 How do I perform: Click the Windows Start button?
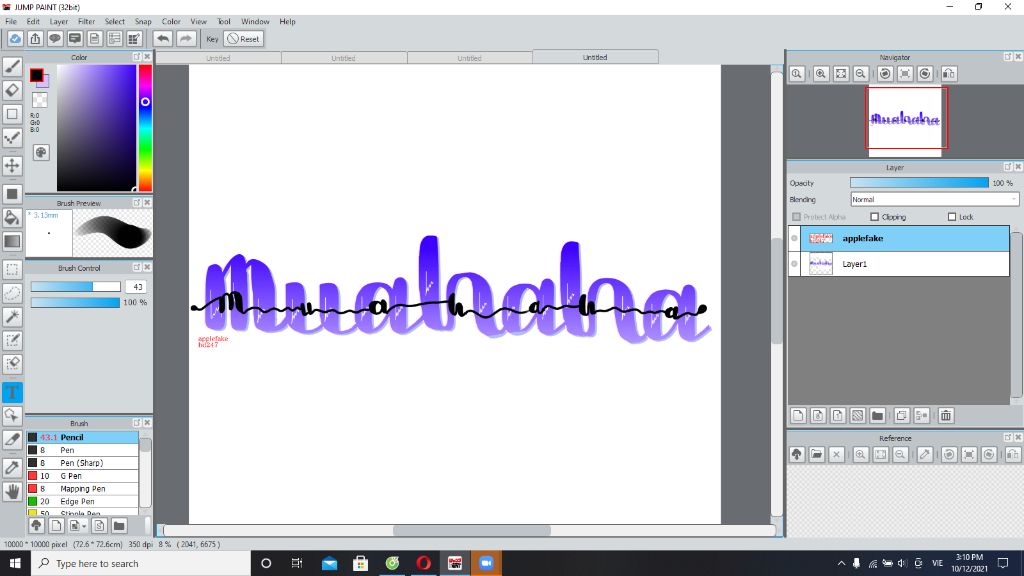15,563
